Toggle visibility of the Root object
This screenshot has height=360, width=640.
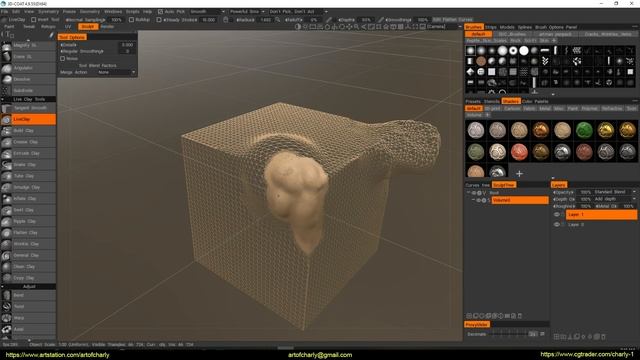474,193
